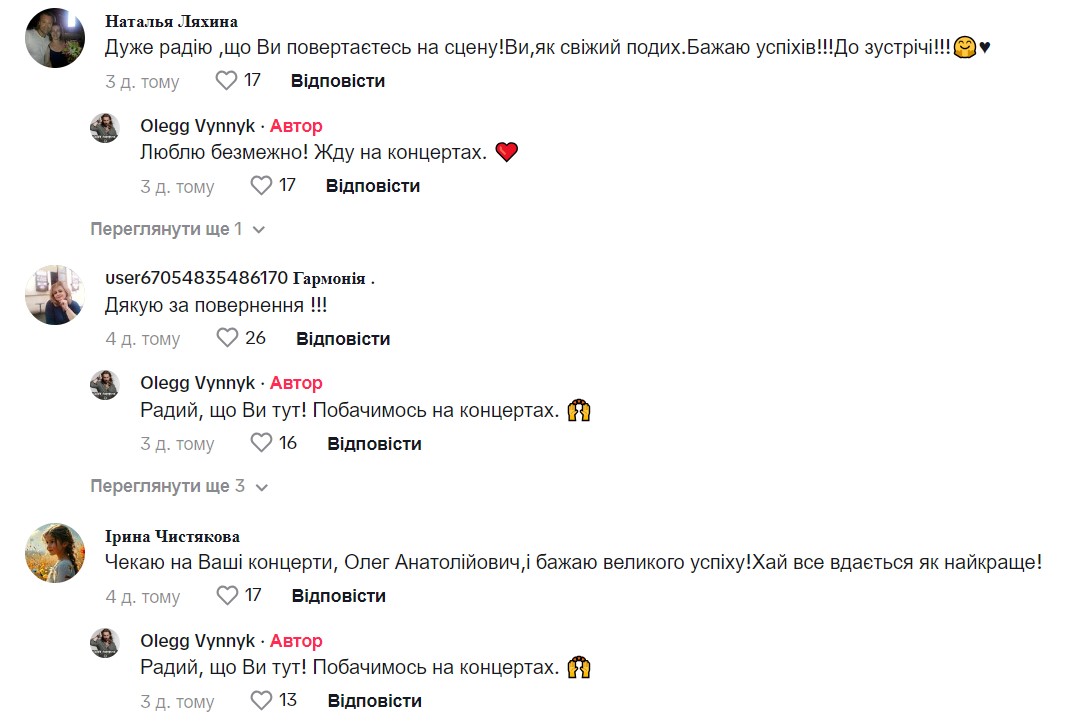Click Olegg Vynnyk avatar in first reply
1076x722 pixels.
click(105, 128)
